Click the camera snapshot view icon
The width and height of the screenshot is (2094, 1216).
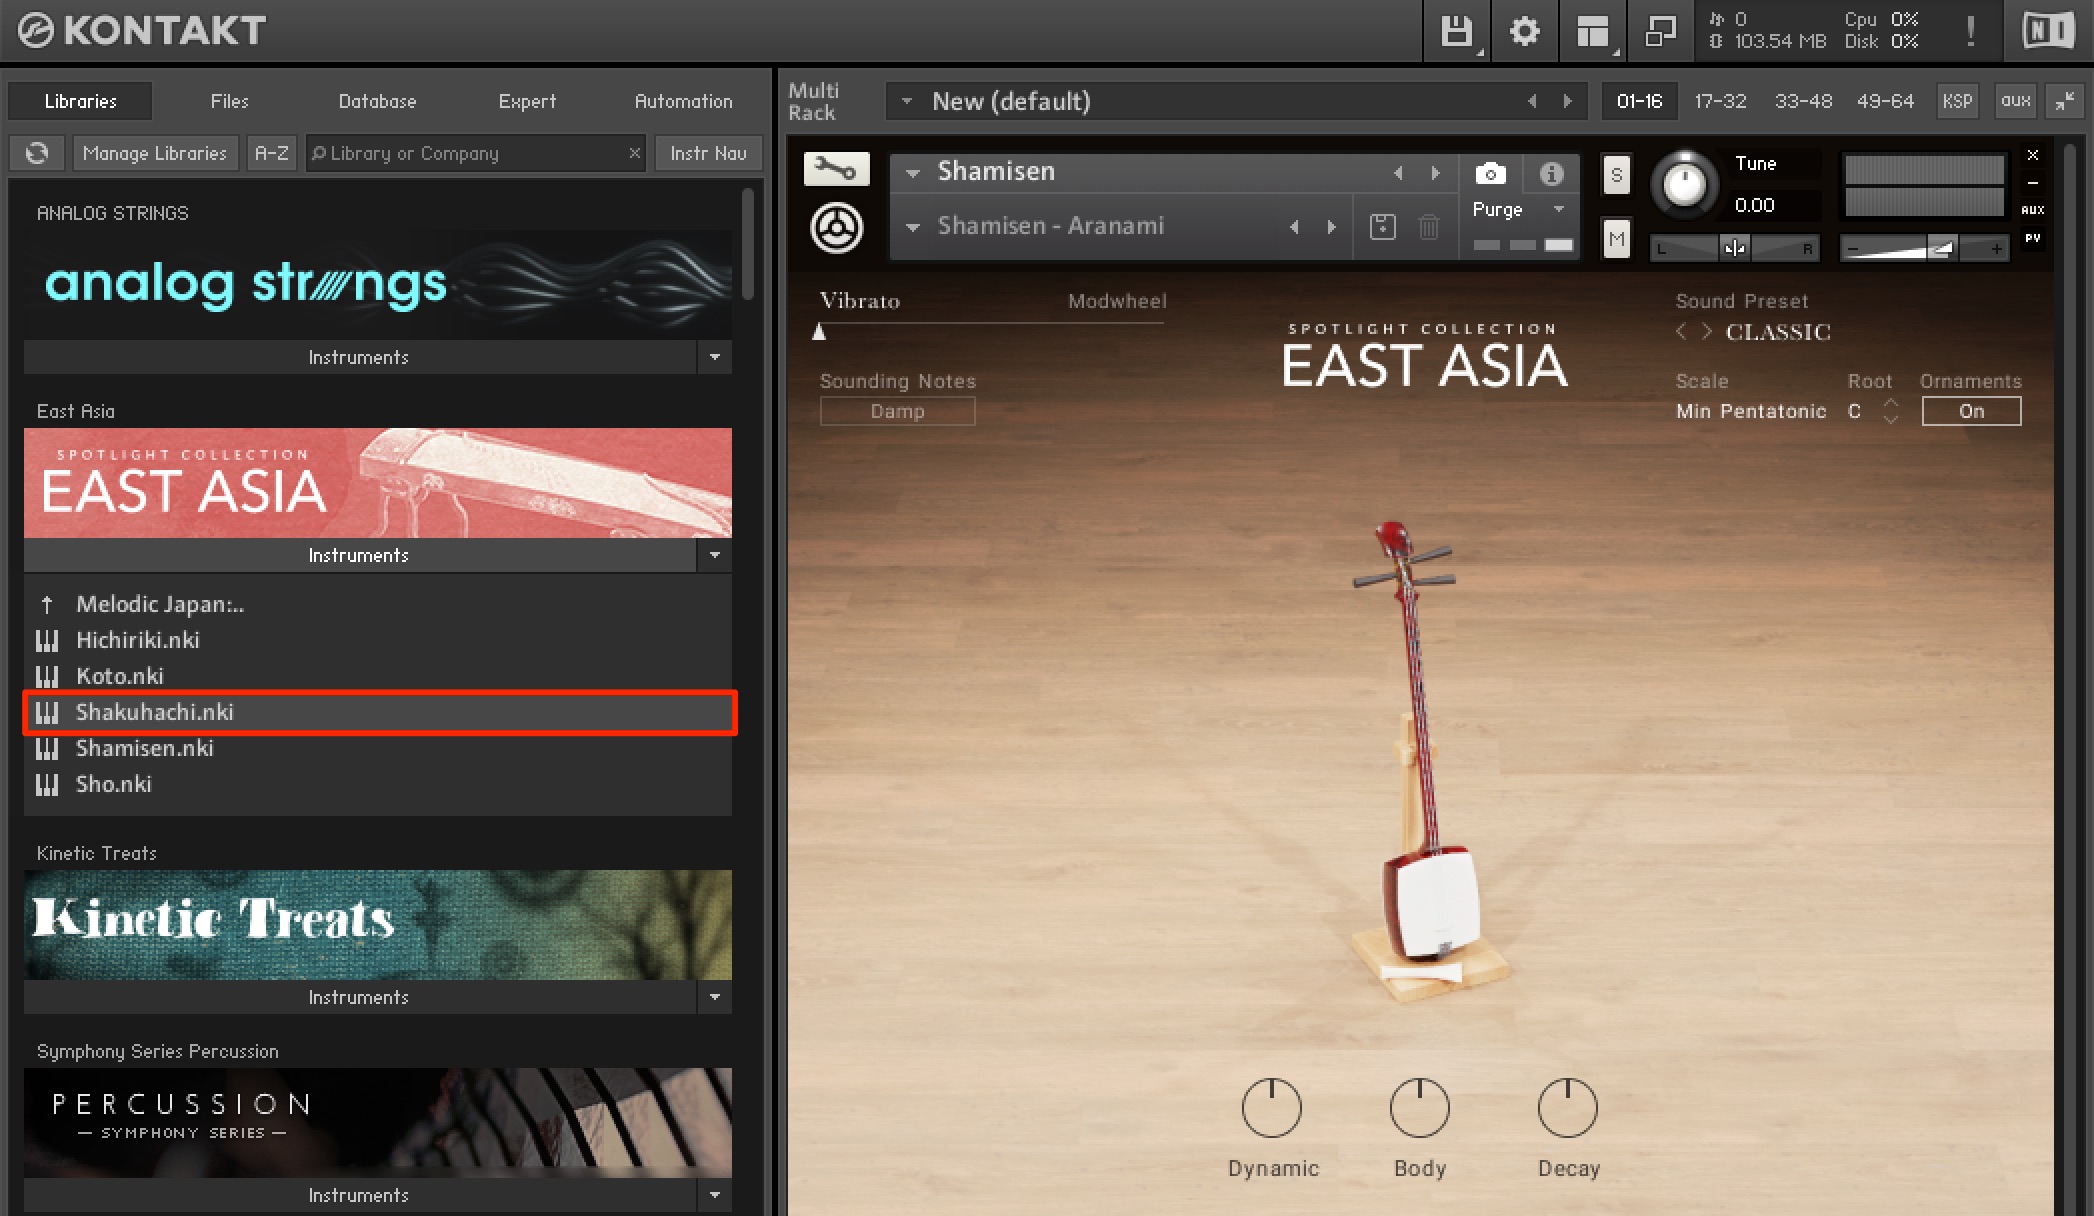click(1490, 173)
